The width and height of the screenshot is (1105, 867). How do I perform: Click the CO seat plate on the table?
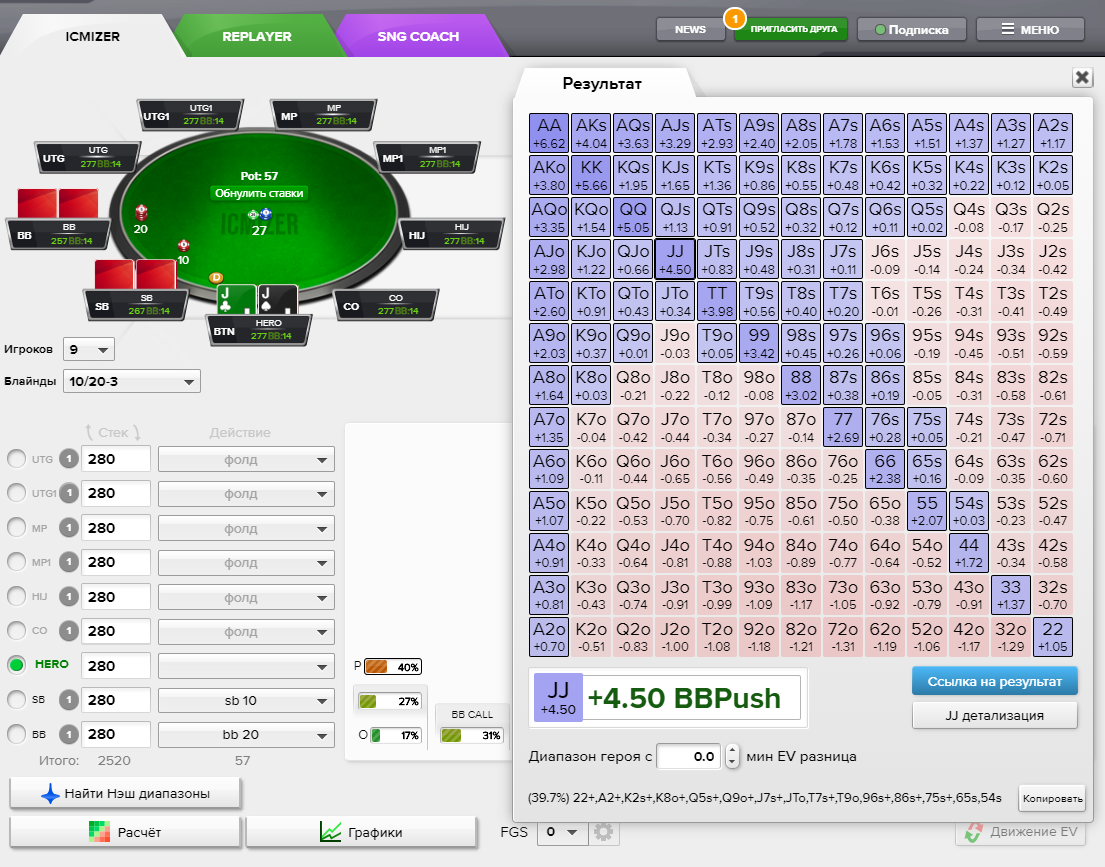(x=386, y=305)
